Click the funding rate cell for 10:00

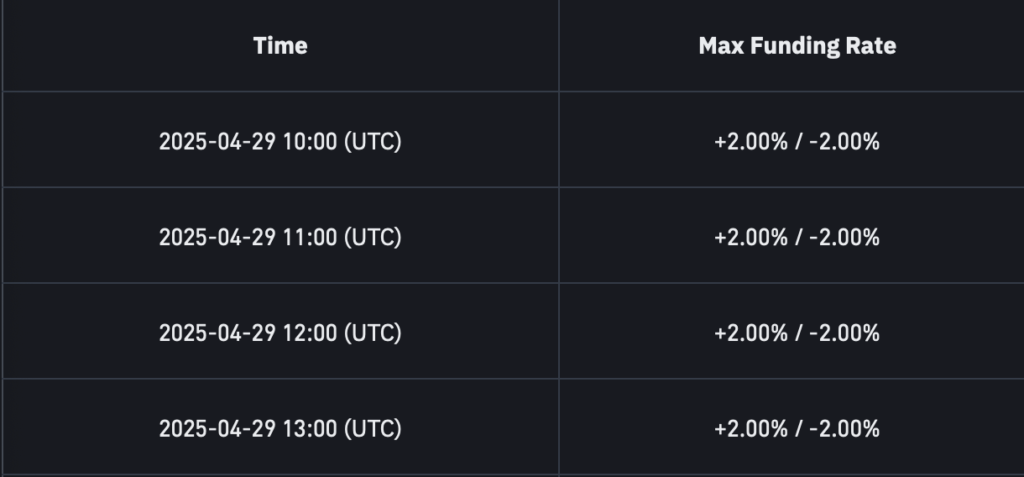tap(797, 141)
